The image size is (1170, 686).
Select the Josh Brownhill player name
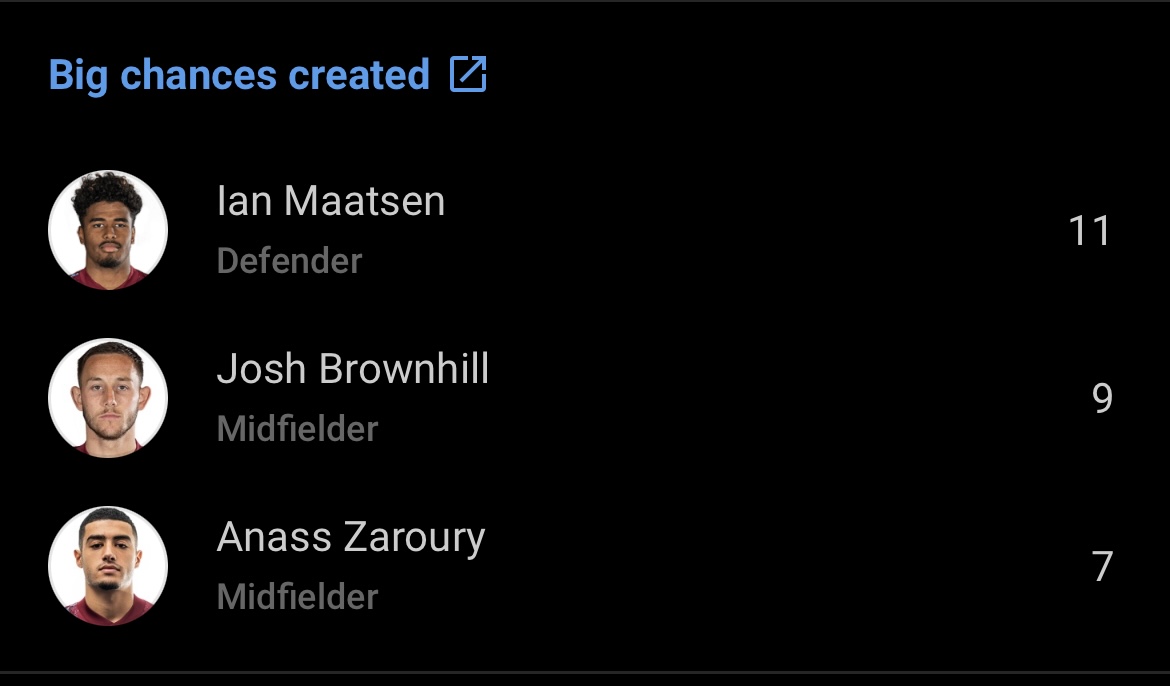tap(352, 370)
